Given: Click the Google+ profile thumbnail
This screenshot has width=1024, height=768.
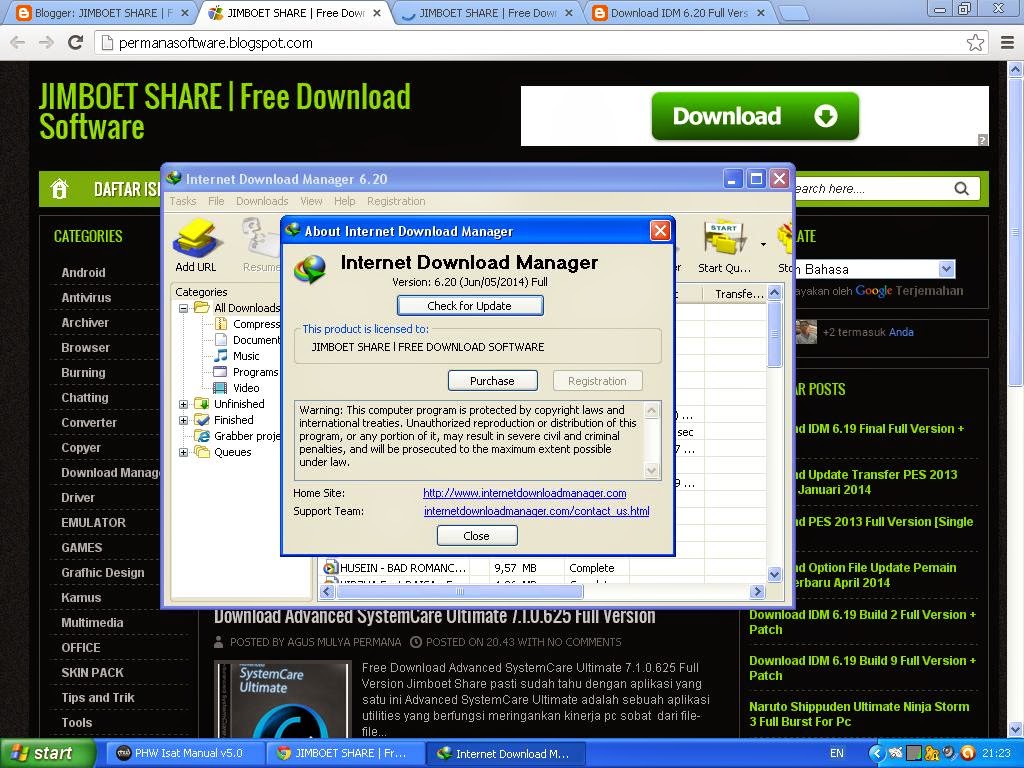Looking at the screenshot, I should pos(807,332).
